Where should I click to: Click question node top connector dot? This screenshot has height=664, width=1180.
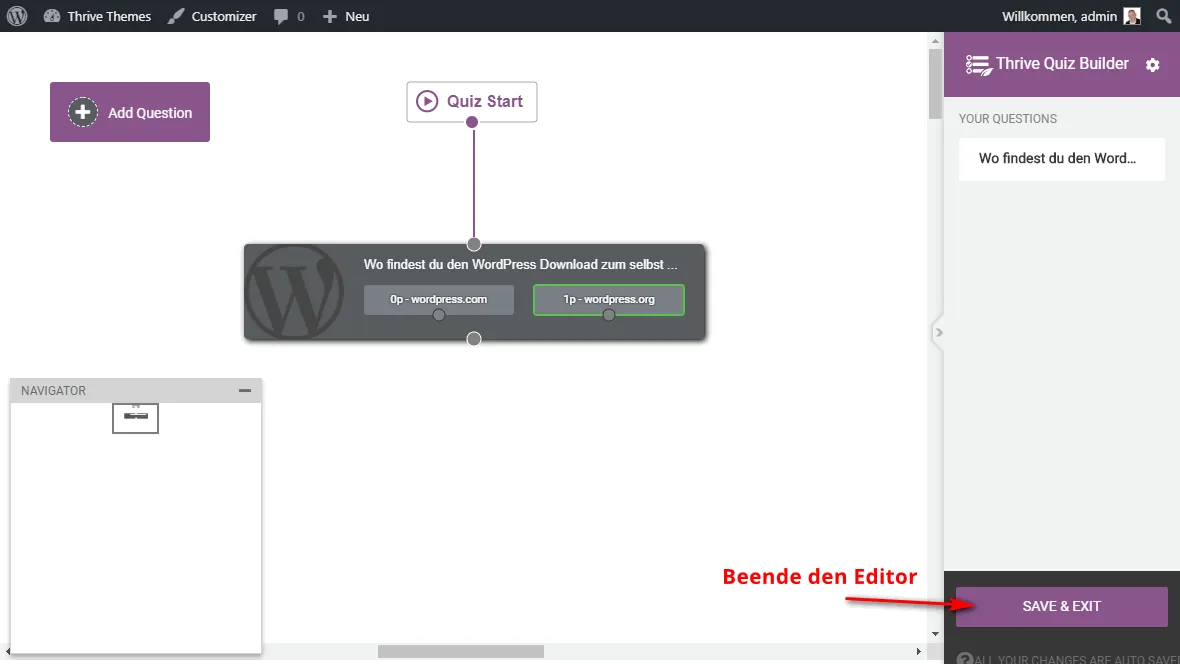click(473, 244)
